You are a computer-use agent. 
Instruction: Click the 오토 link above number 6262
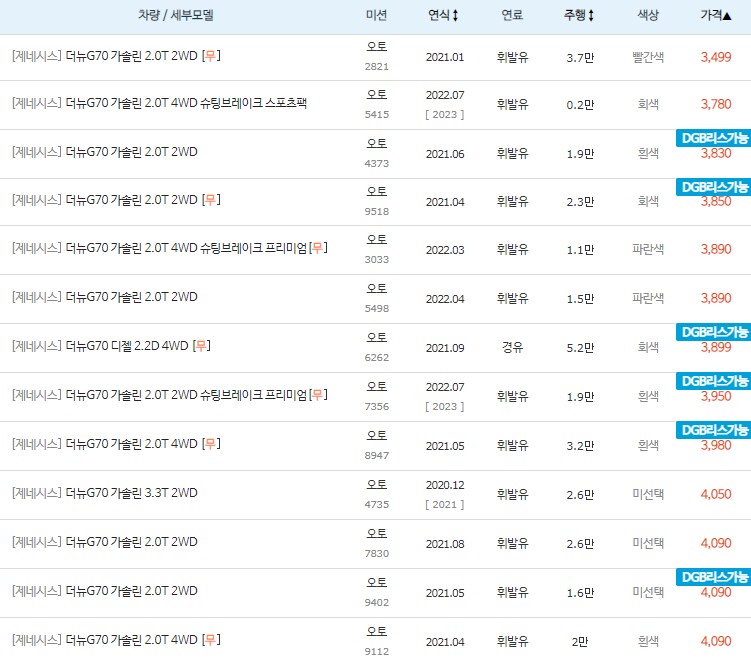(376, 337)
